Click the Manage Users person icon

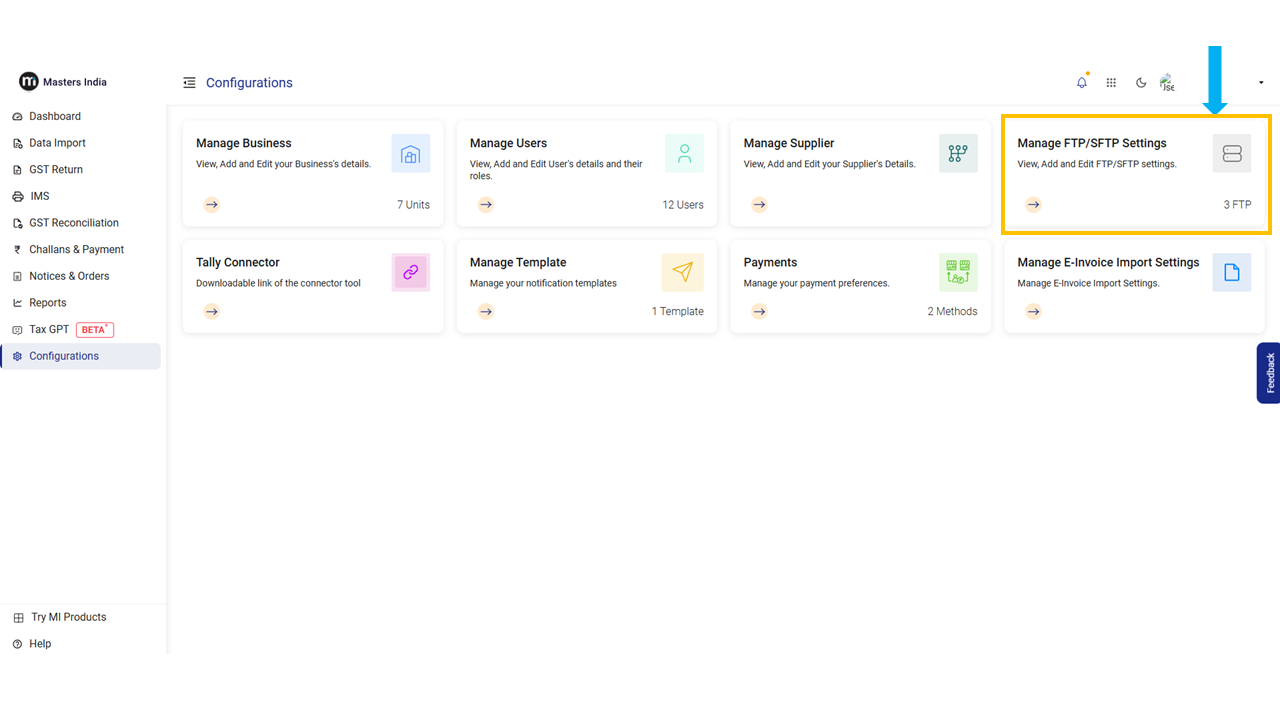(684, 154)
